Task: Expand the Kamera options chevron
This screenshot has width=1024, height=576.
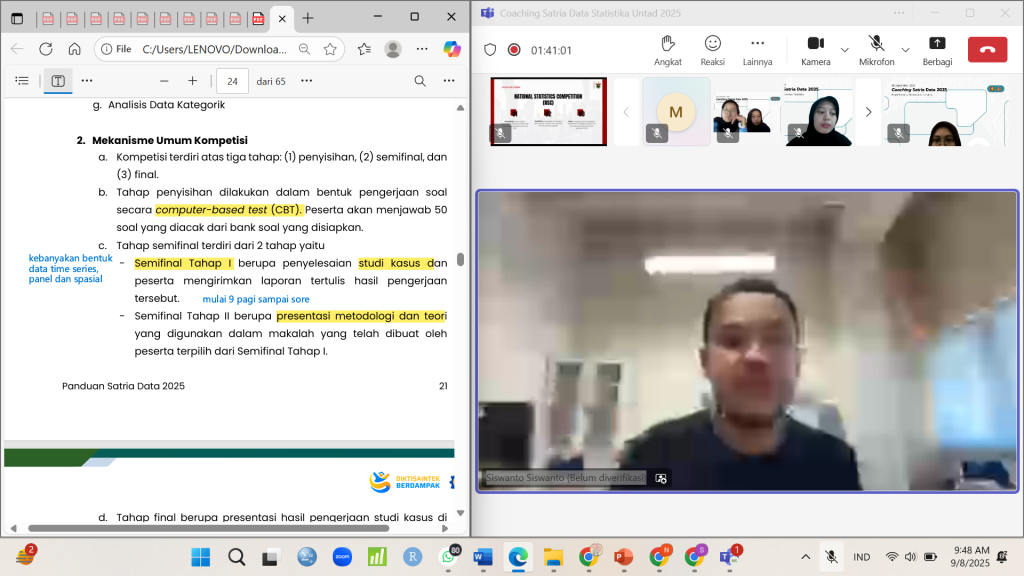Action: click(x=845, y=49)
